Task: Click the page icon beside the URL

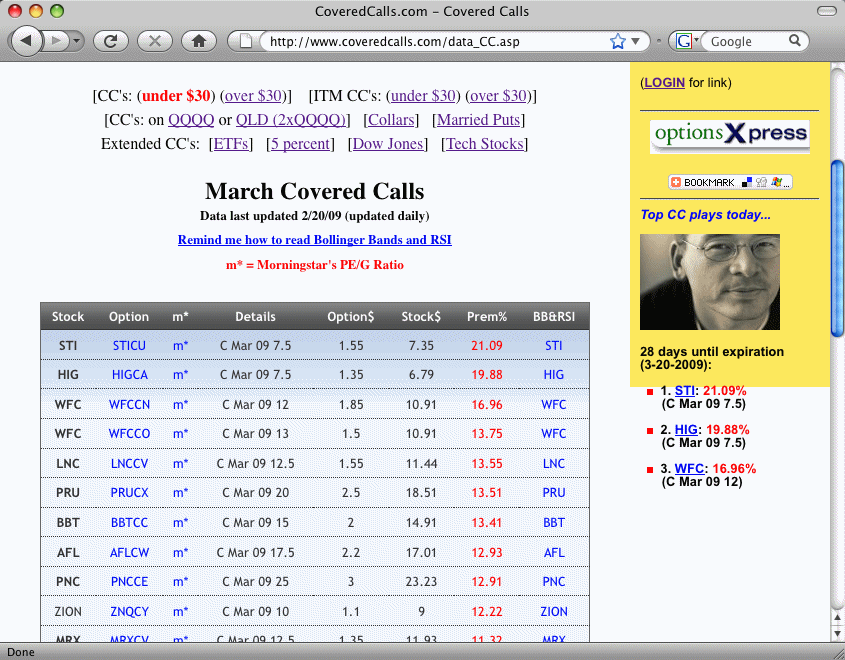Action: click(246, 41)
